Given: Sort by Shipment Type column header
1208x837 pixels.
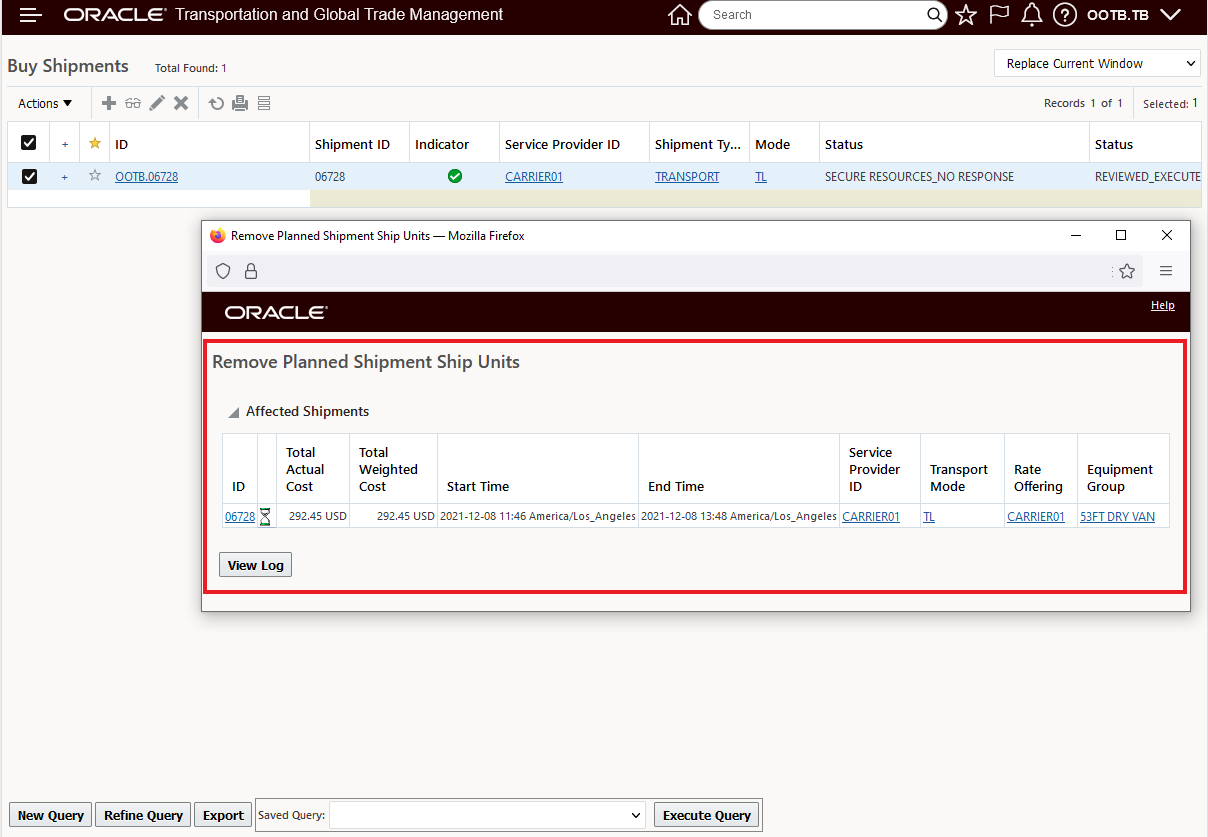Looking at the screenshot, I should [x=698, y=144].
